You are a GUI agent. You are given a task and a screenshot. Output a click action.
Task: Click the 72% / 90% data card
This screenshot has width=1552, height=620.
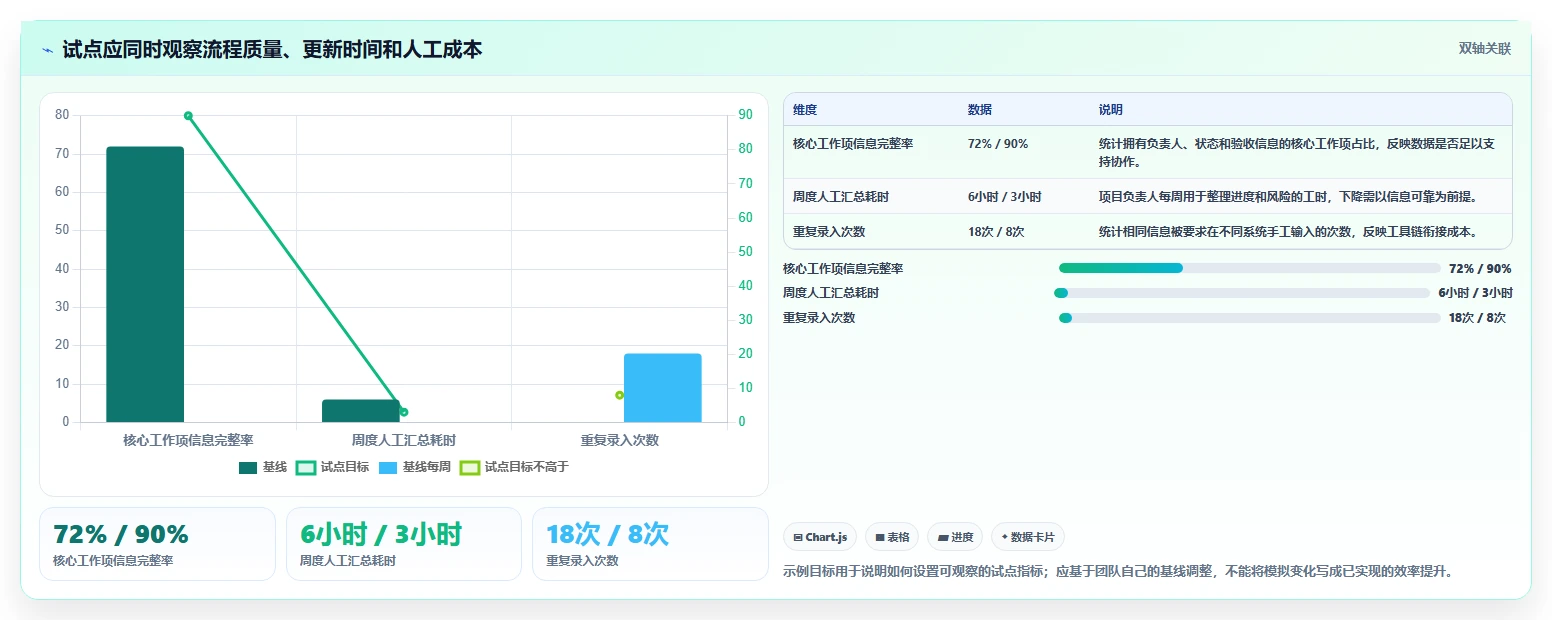click(x=157, y=544)
